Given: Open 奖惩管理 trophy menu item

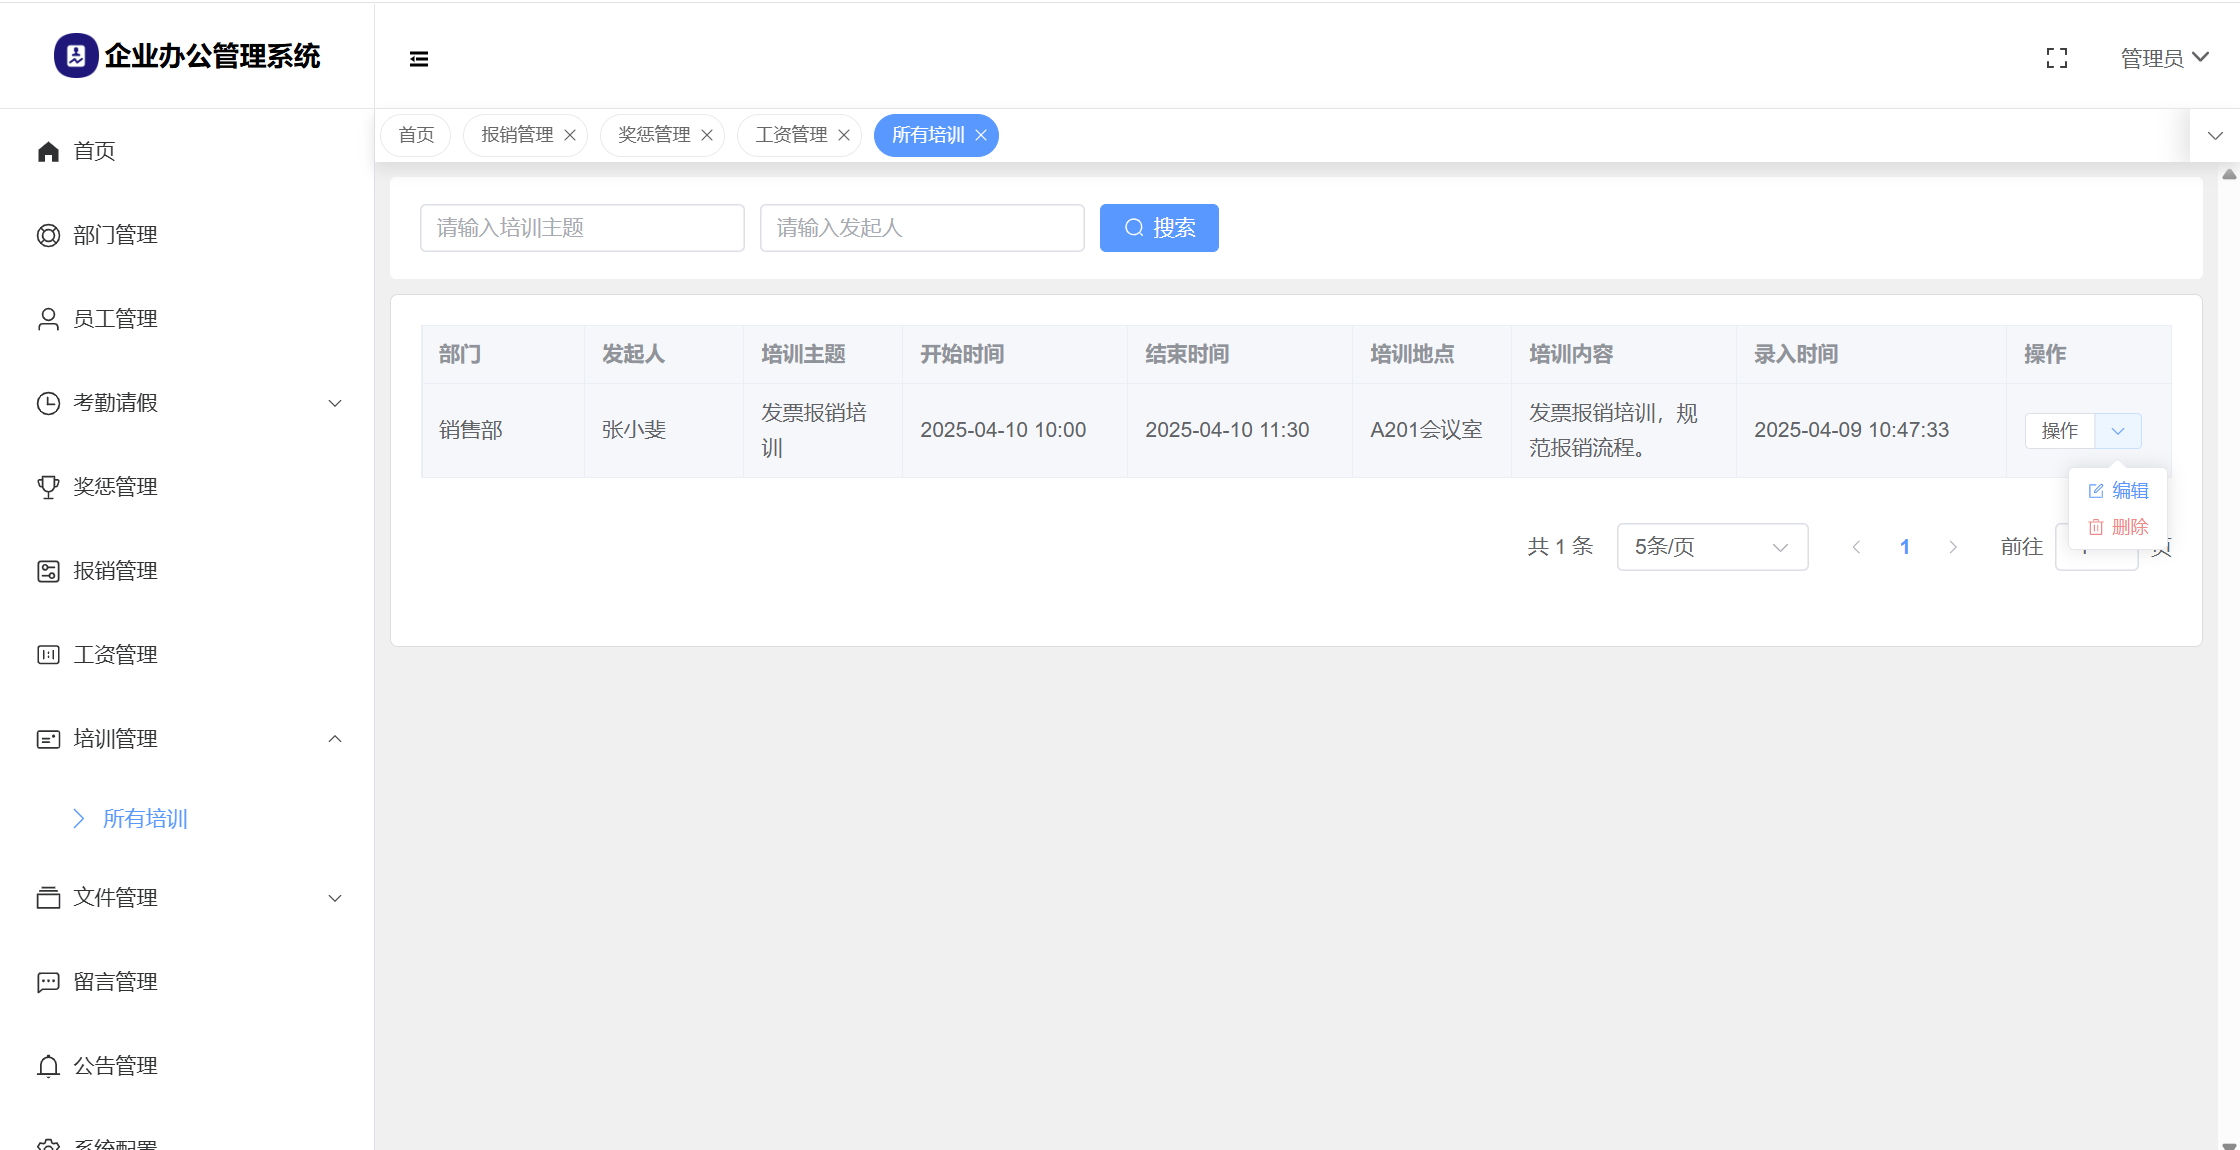Looking at the screenshot, I should [x=115, y=487].
